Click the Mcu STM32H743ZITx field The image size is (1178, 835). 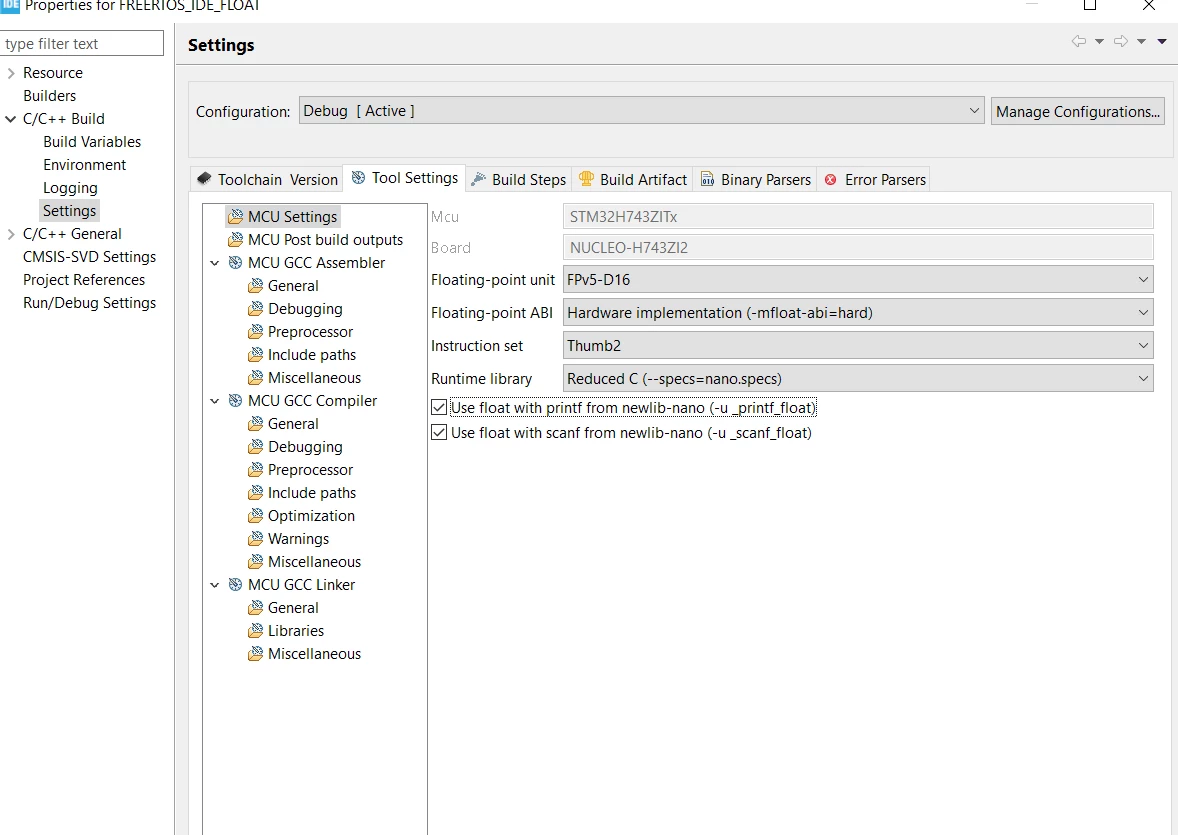(x=858, y=216)
